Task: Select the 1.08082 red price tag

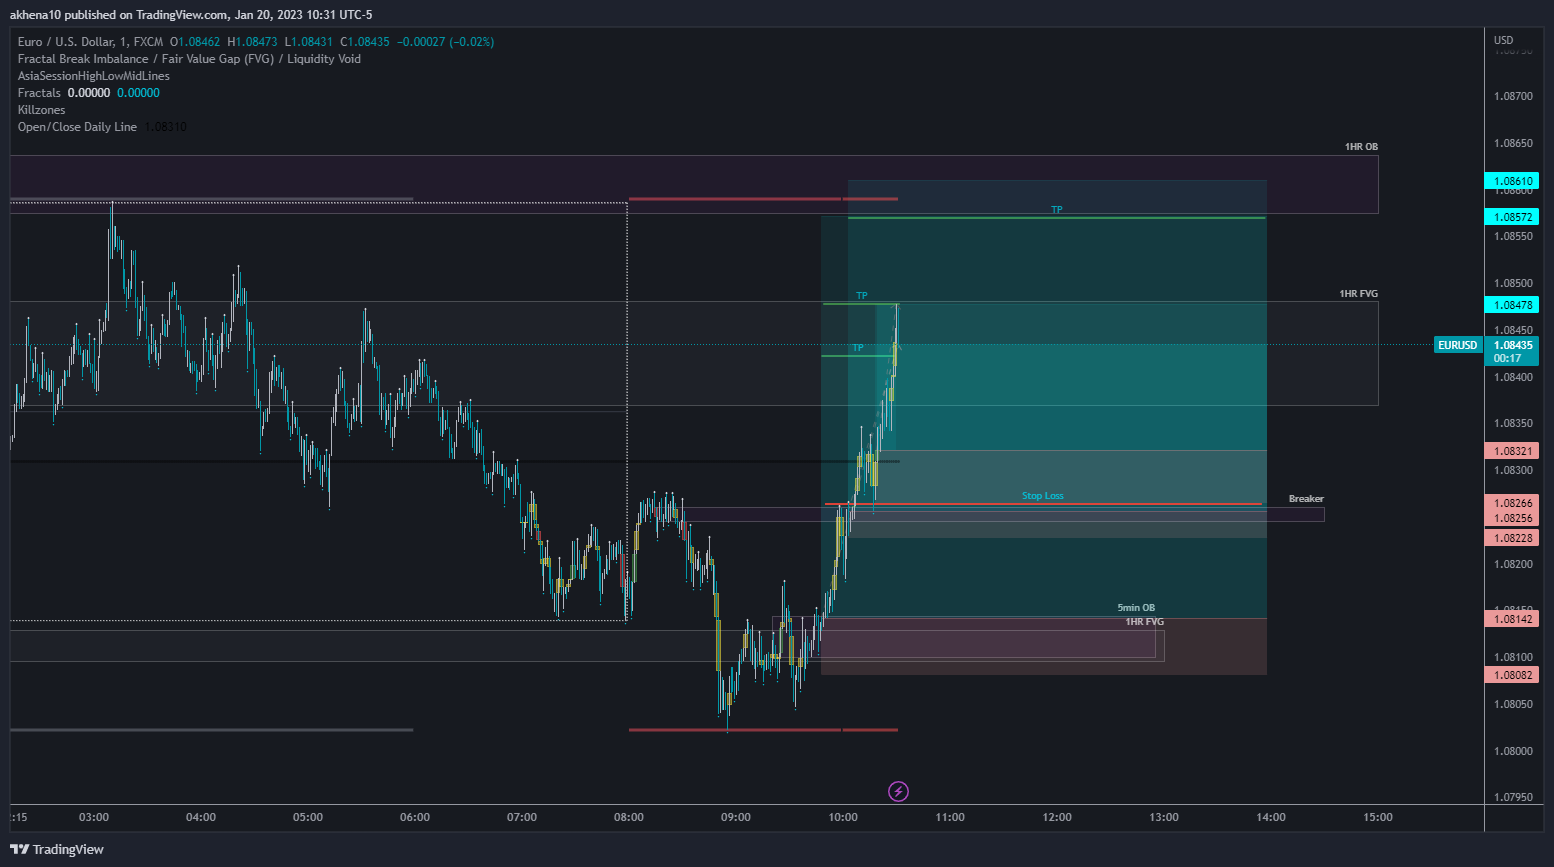Action: tap(1512, 675)
